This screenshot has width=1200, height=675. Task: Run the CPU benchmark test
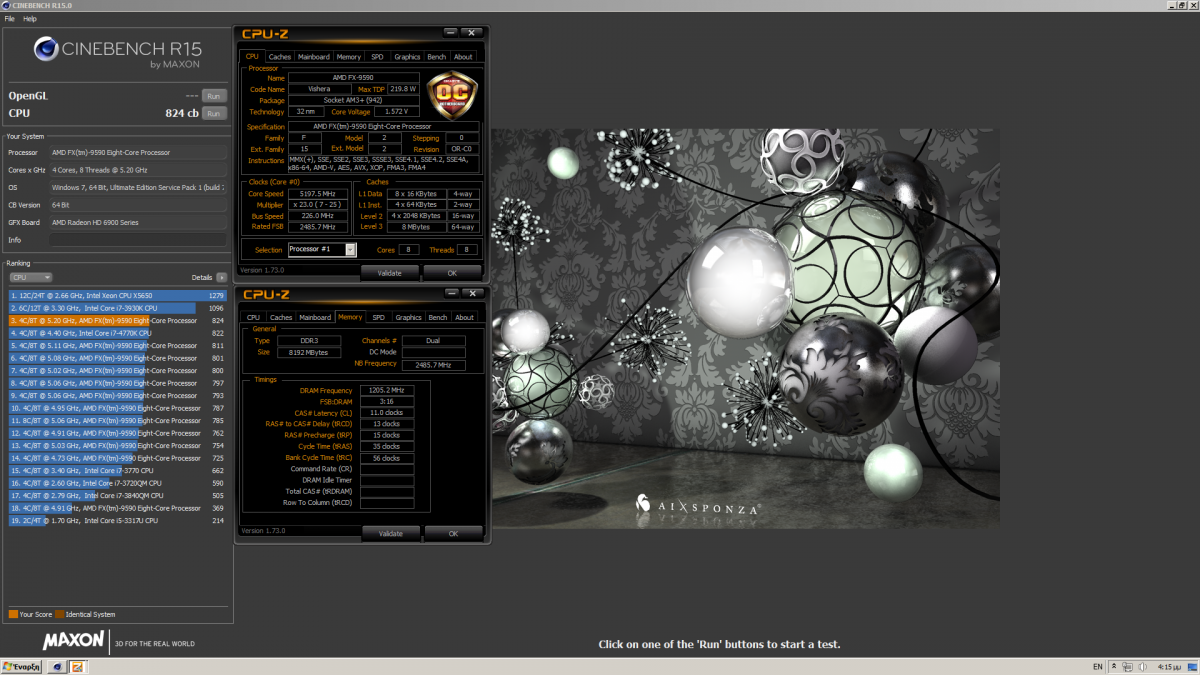click(214, 114)
